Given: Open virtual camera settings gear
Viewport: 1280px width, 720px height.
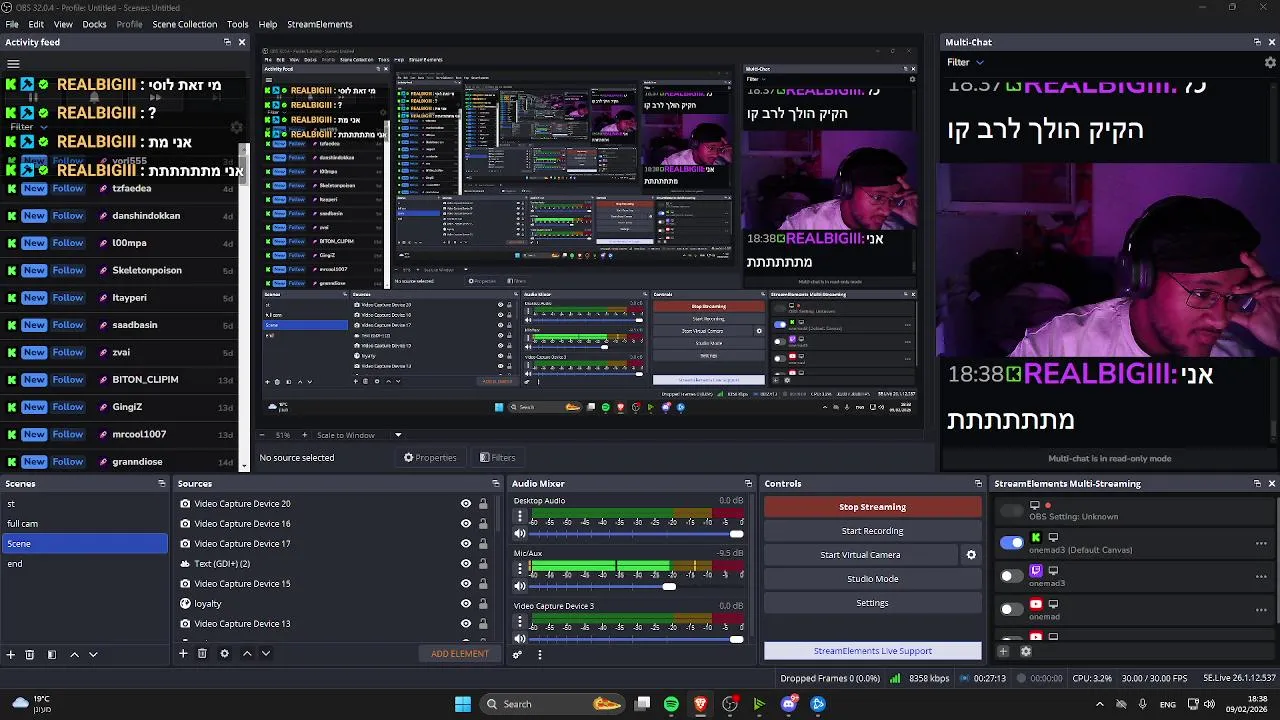Looking at the screenshot, I should tap(971, 555).
